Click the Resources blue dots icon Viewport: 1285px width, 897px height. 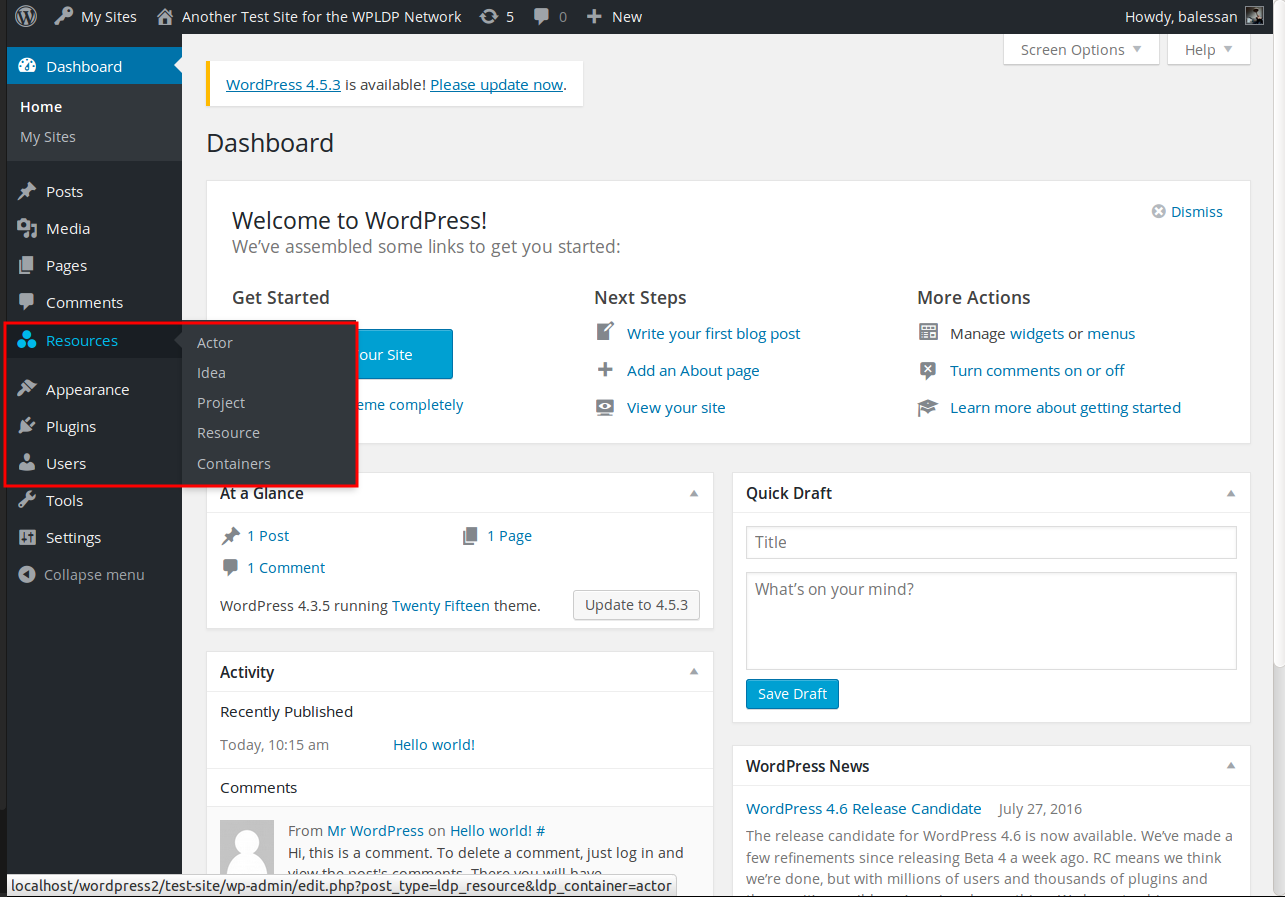27,340
